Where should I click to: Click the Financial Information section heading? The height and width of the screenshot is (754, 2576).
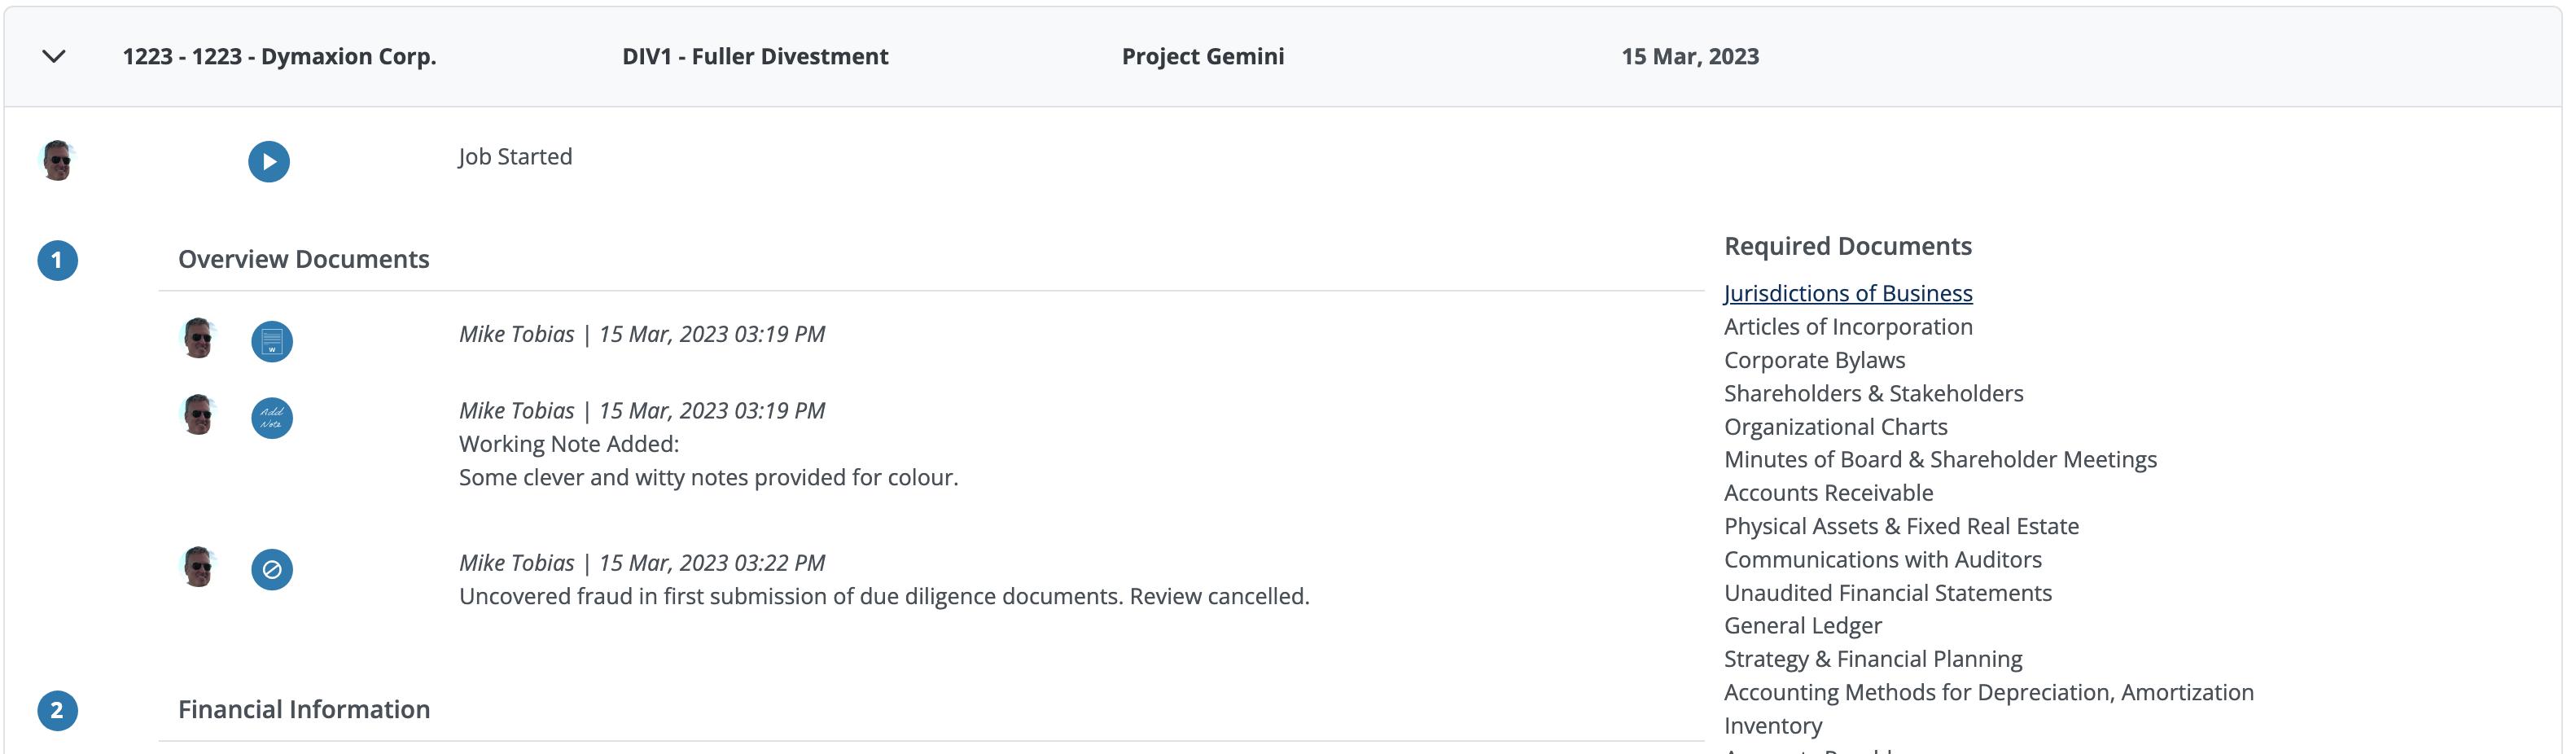[304, 709]
